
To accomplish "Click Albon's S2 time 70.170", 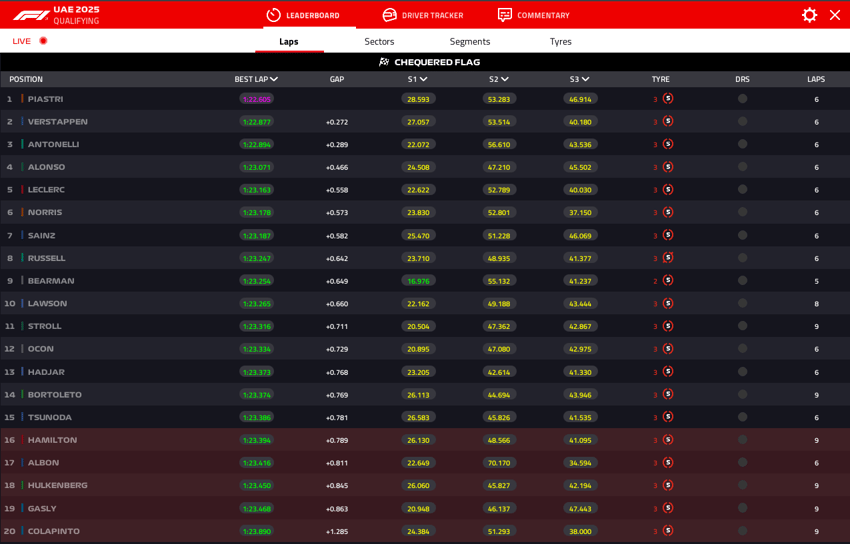I will tap(499, 463).
